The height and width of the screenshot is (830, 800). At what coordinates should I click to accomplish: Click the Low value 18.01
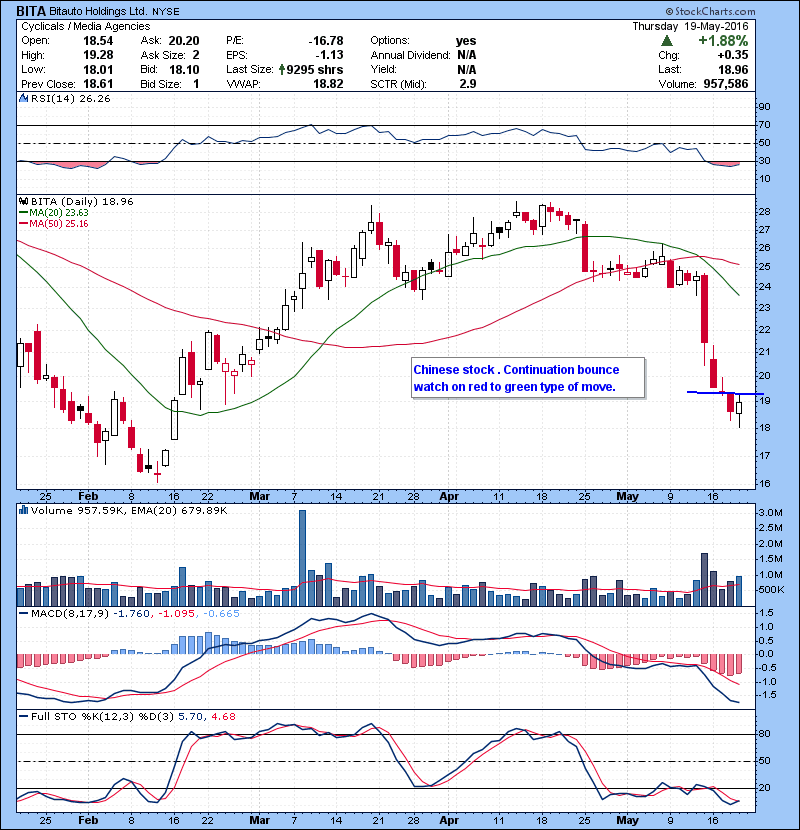pos(98,69)
